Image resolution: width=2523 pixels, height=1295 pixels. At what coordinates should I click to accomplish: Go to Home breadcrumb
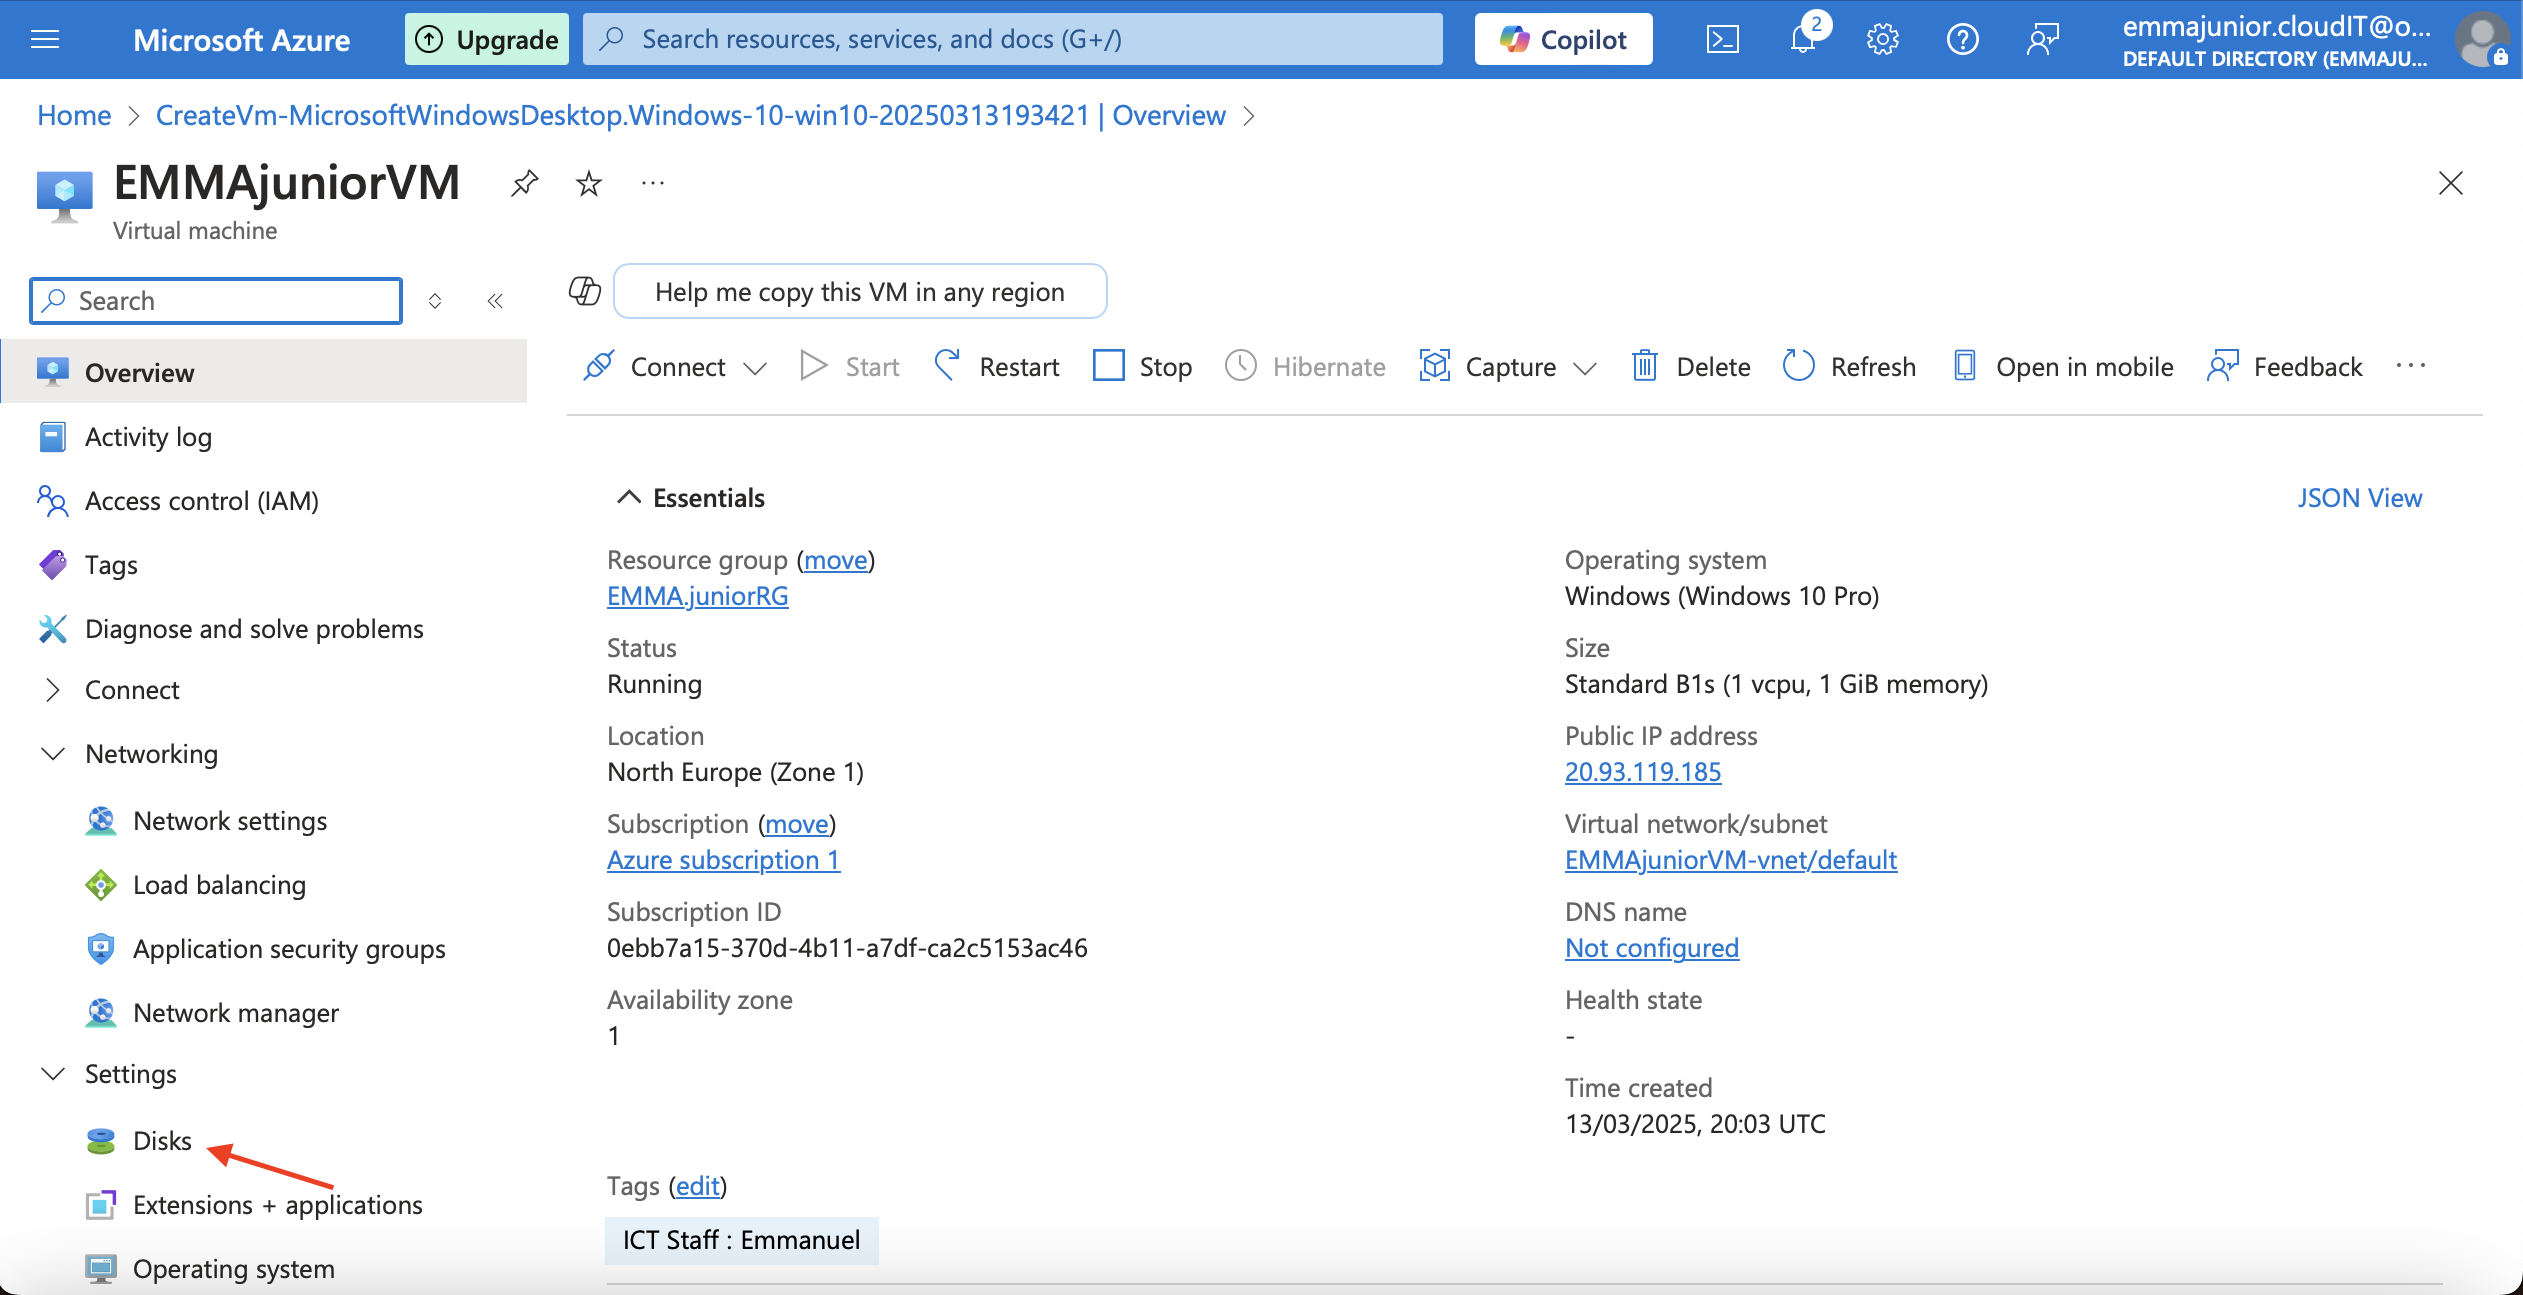pos(74,115)
